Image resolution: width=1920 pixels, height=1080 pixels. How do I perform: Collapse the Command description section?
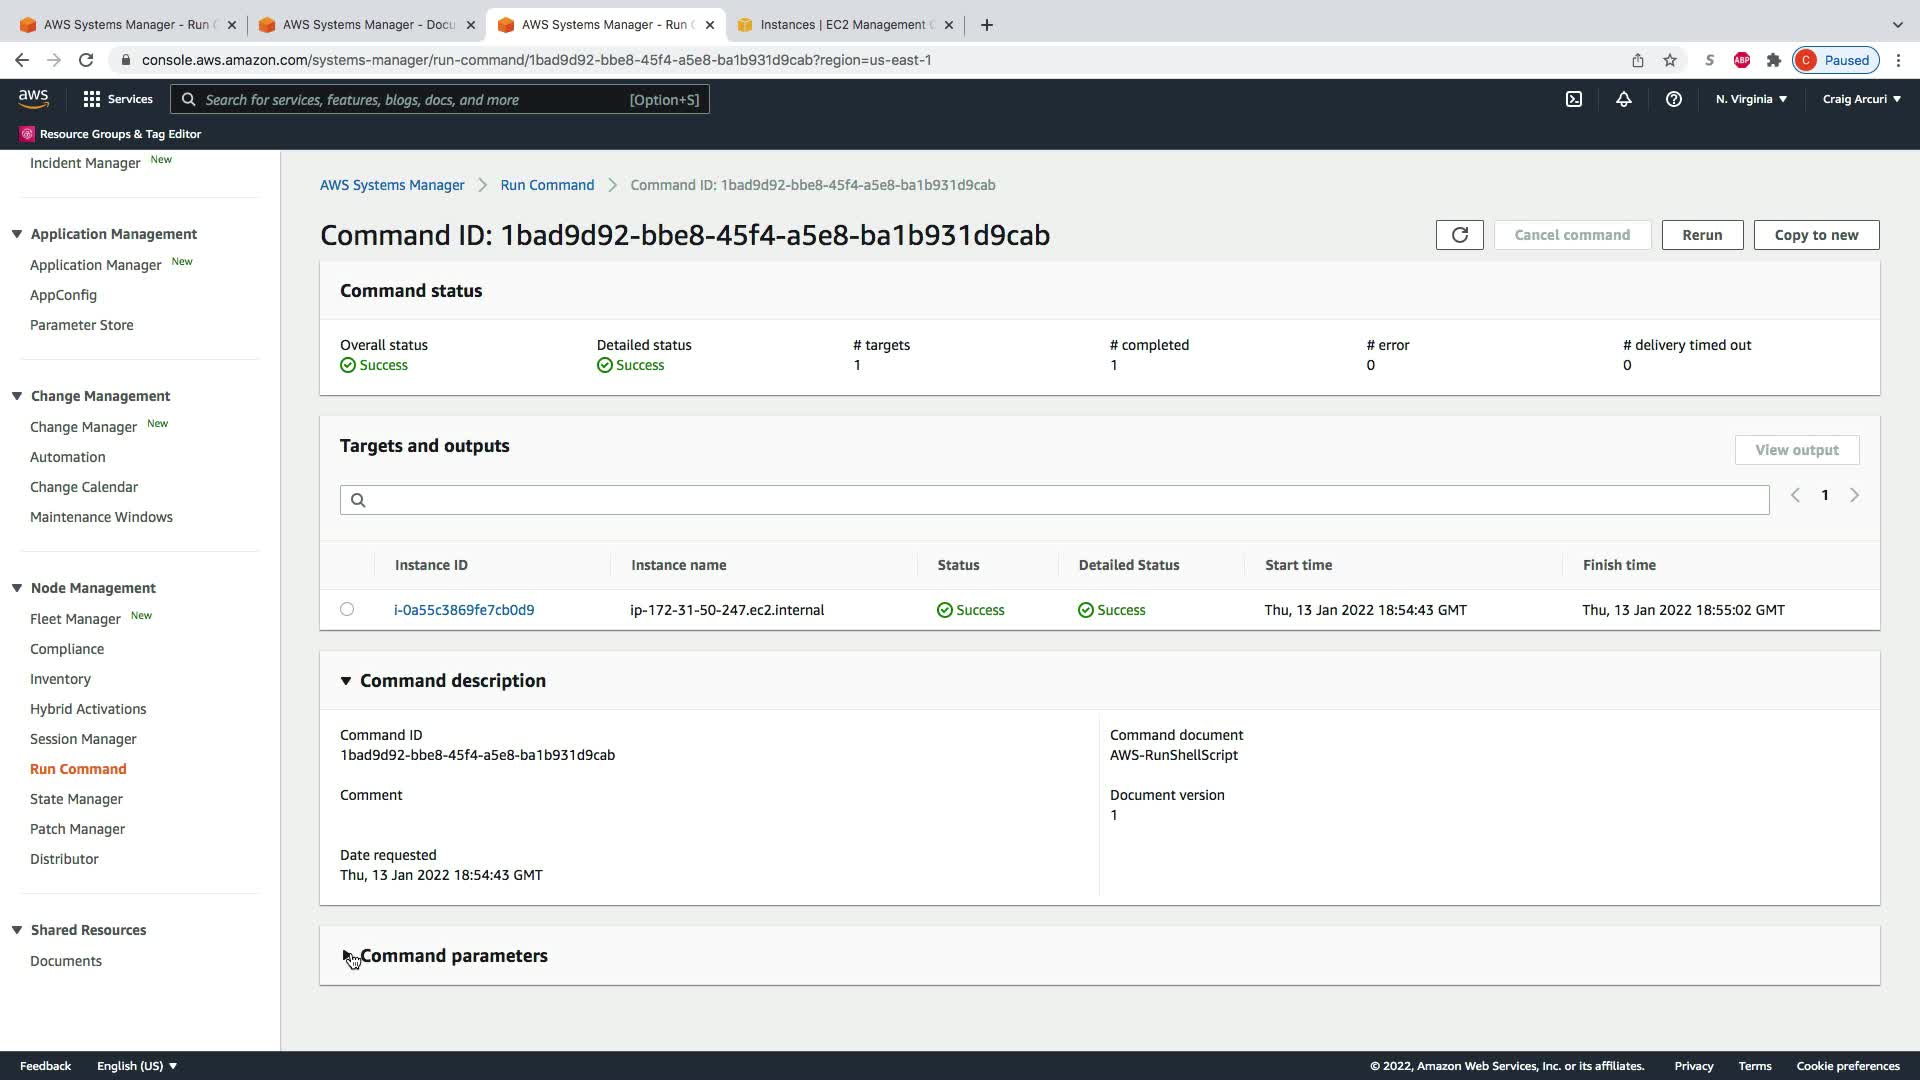[x=346, y=681]
